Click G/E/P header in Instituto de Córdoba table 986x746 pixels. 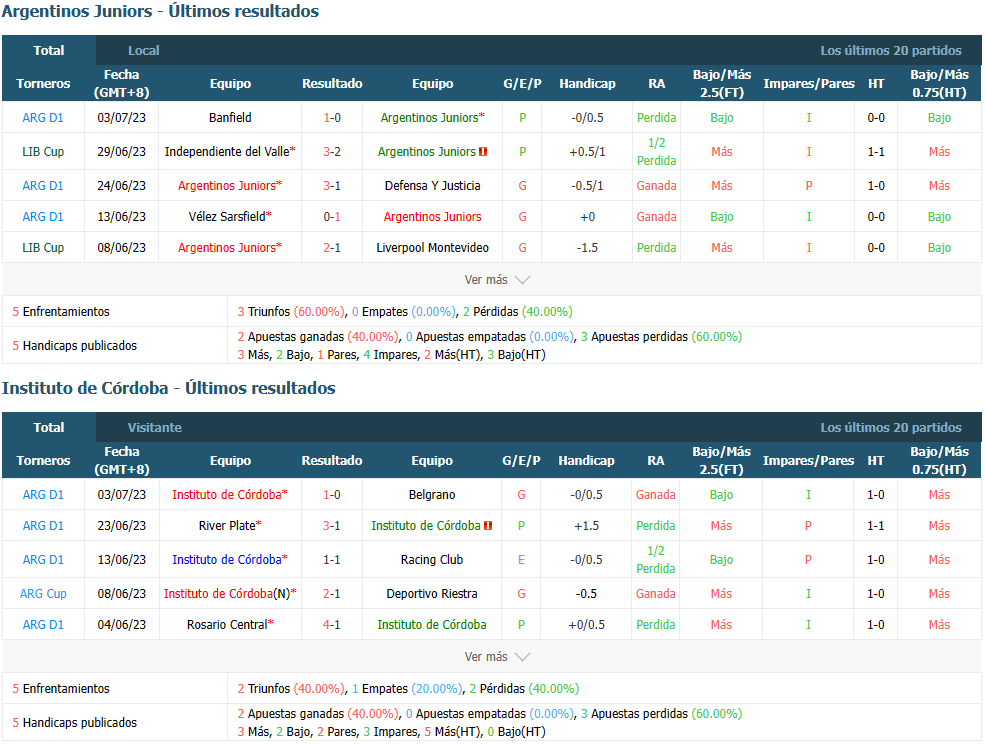[521, 460]
